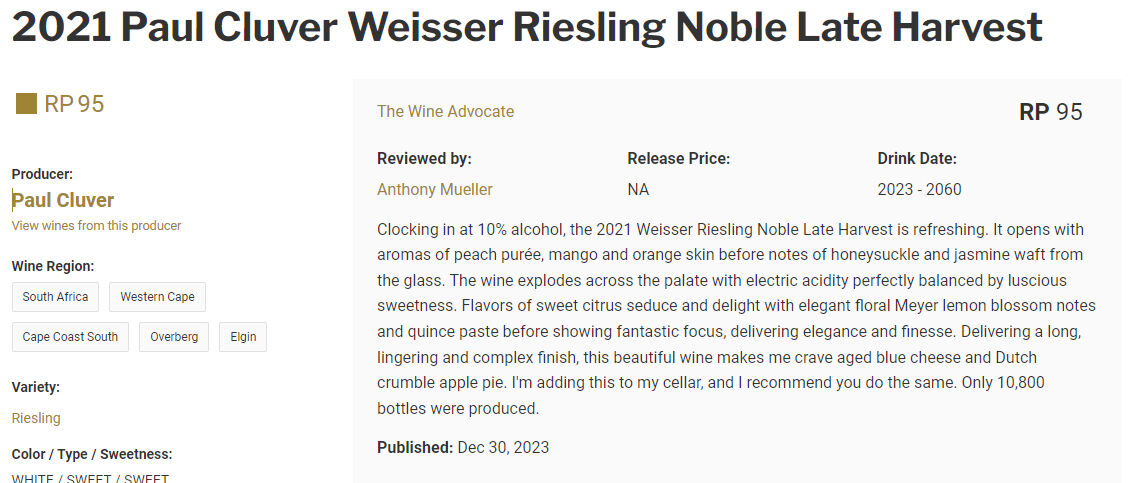Screen dimensions: 1136x483
Task: Click View wines from this producer
Action: (x=96, y=226)
